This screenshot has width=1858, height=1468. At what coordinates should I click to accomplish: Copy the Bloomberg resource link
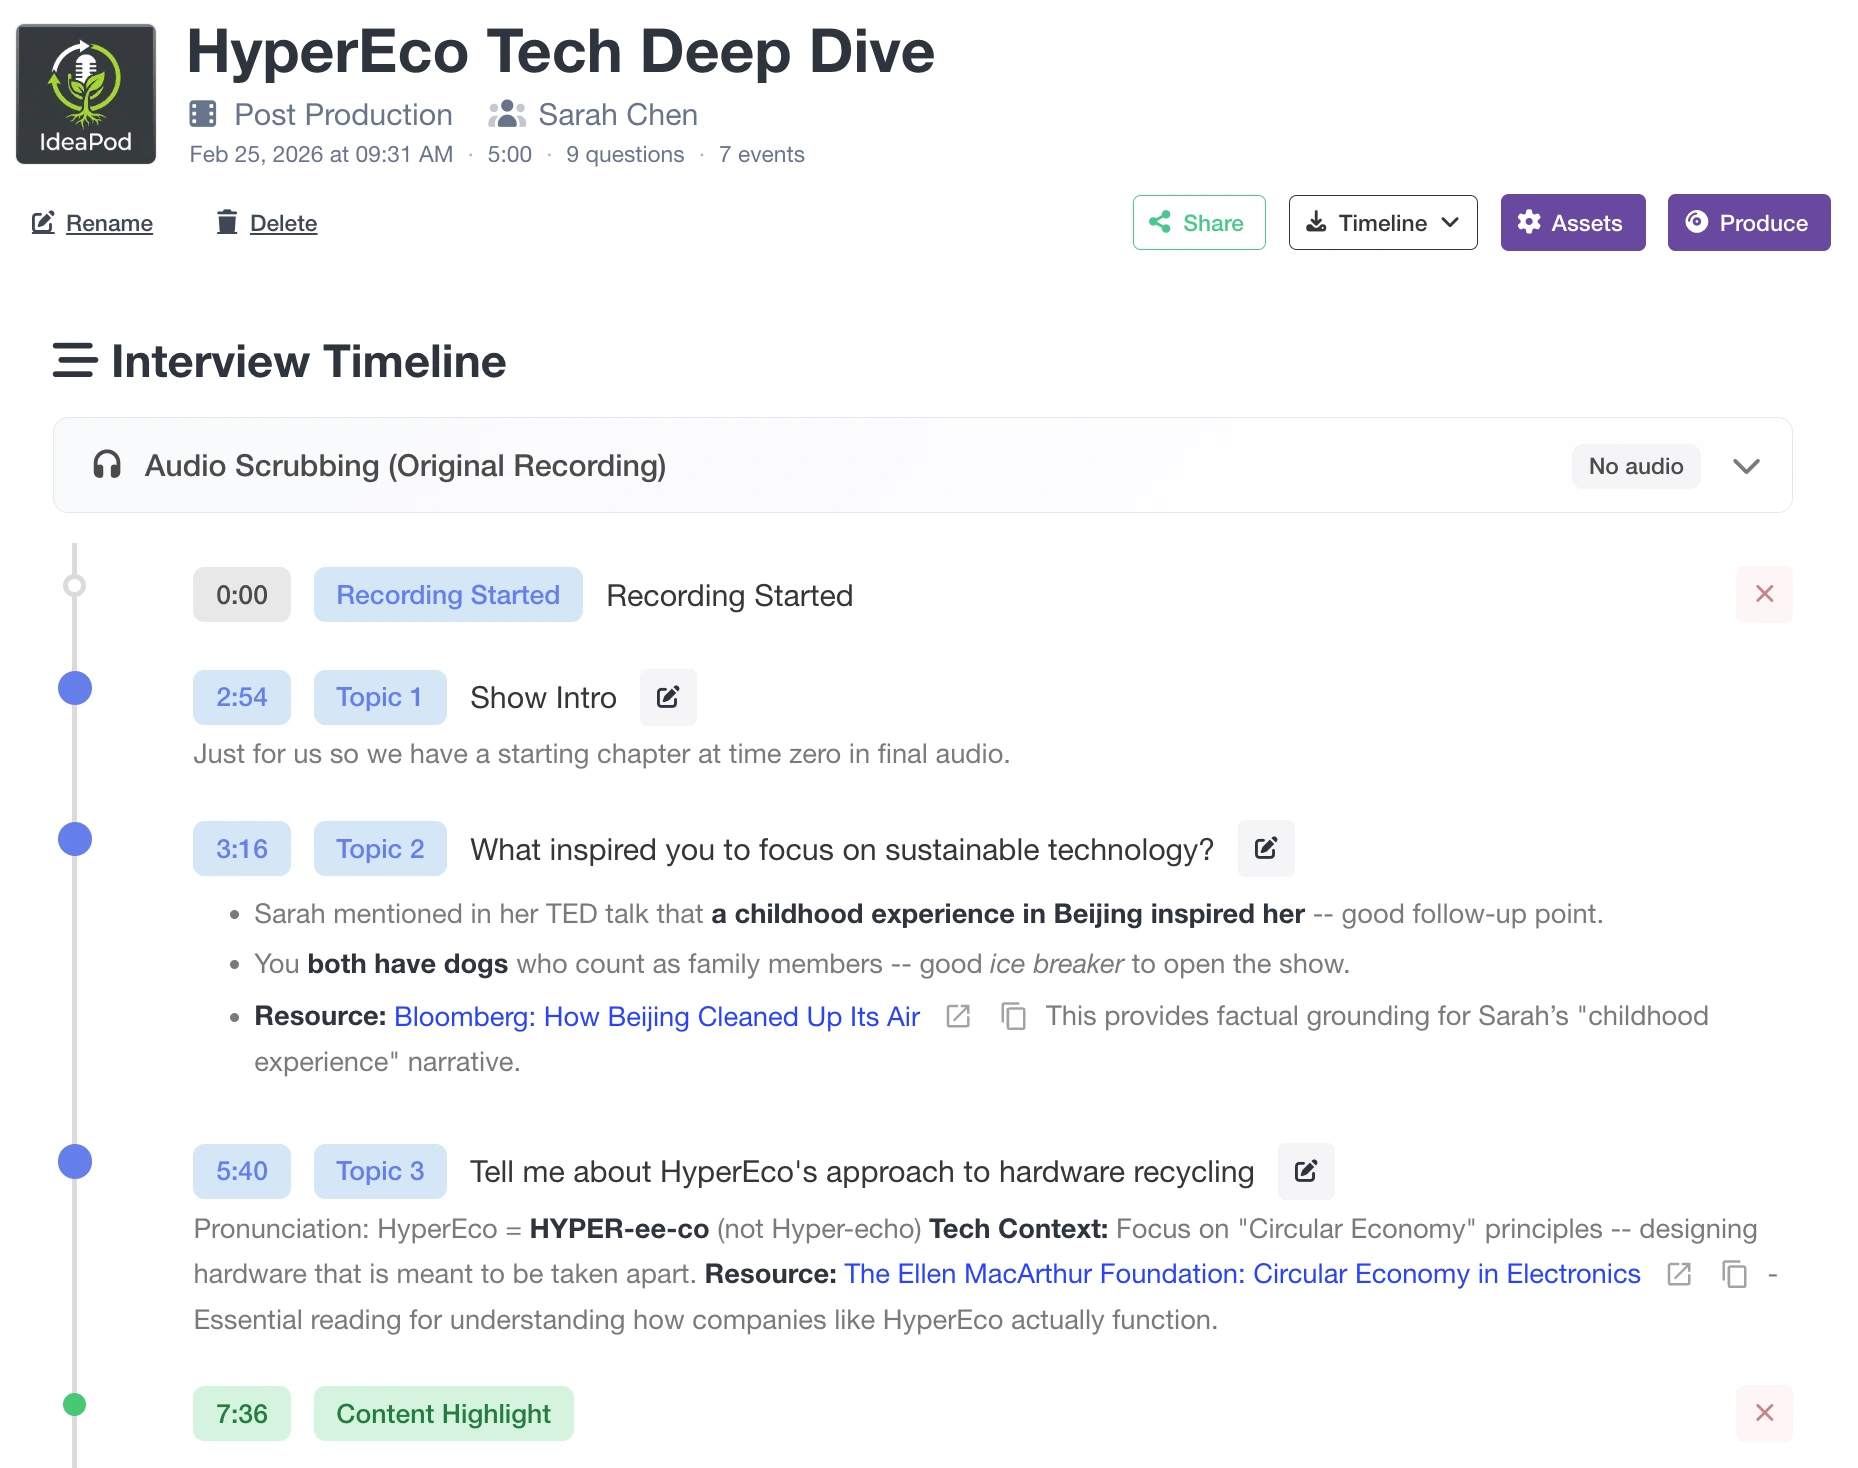pyautogui.click(x=1014, y=1017)
